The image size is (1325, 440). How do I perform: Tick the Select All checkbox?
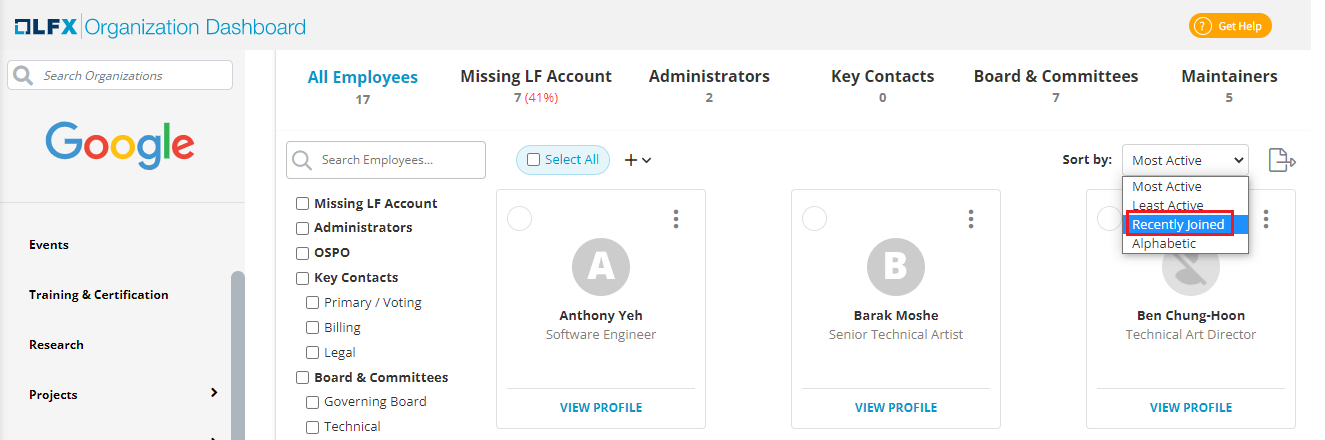point(533,160)
